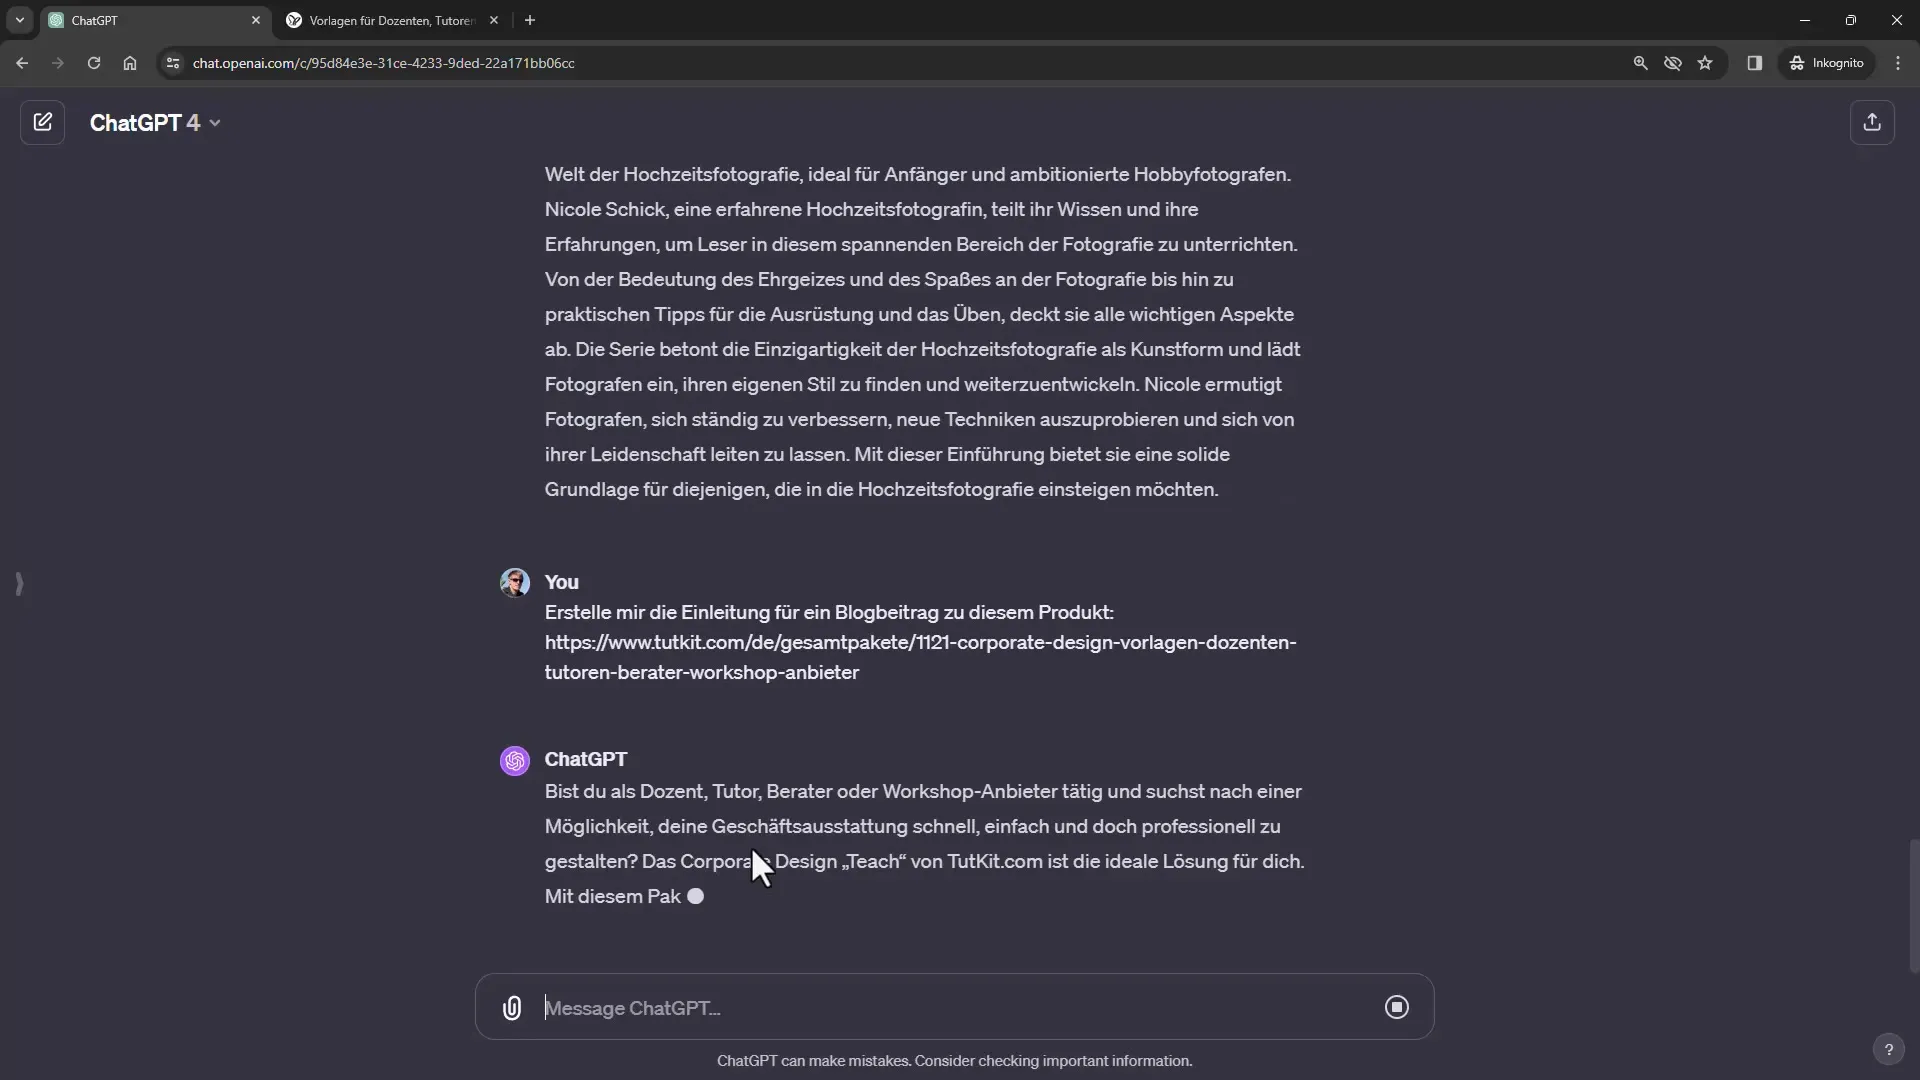Restore down the browser window
Image resolution: width=1920 pixels, height=1080 pixels.
coord(1851,20)
